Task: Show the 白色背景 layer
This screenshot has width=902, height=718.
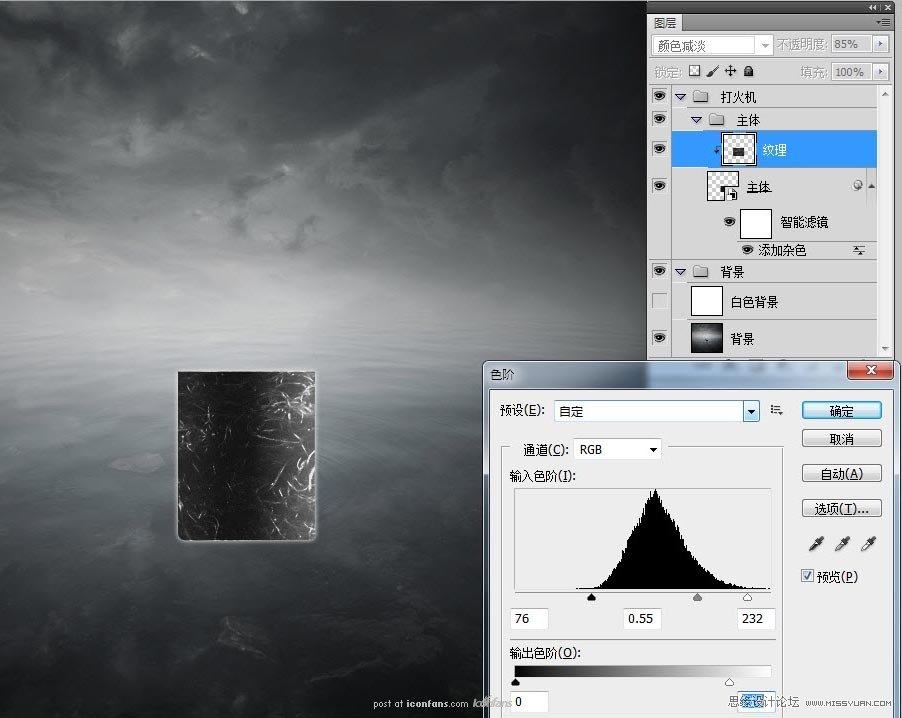Action: tap(659, 300)
